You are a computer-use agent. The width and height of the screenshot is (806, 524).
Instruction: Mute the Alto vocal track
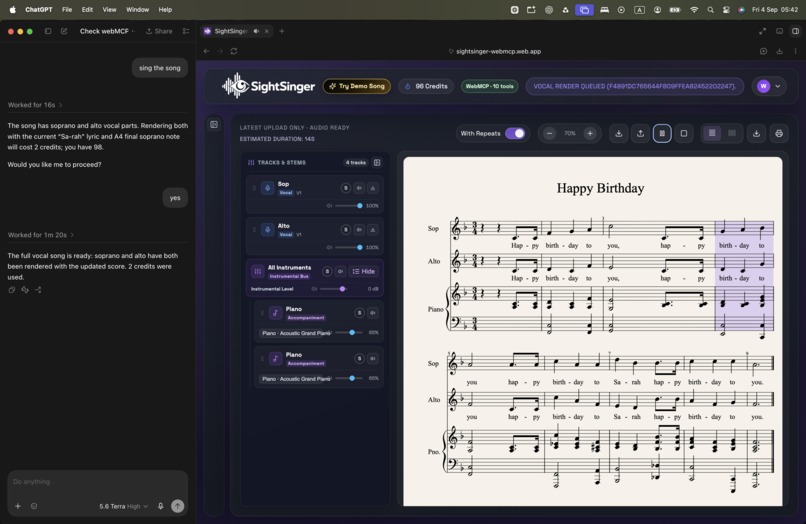(359, 230)
